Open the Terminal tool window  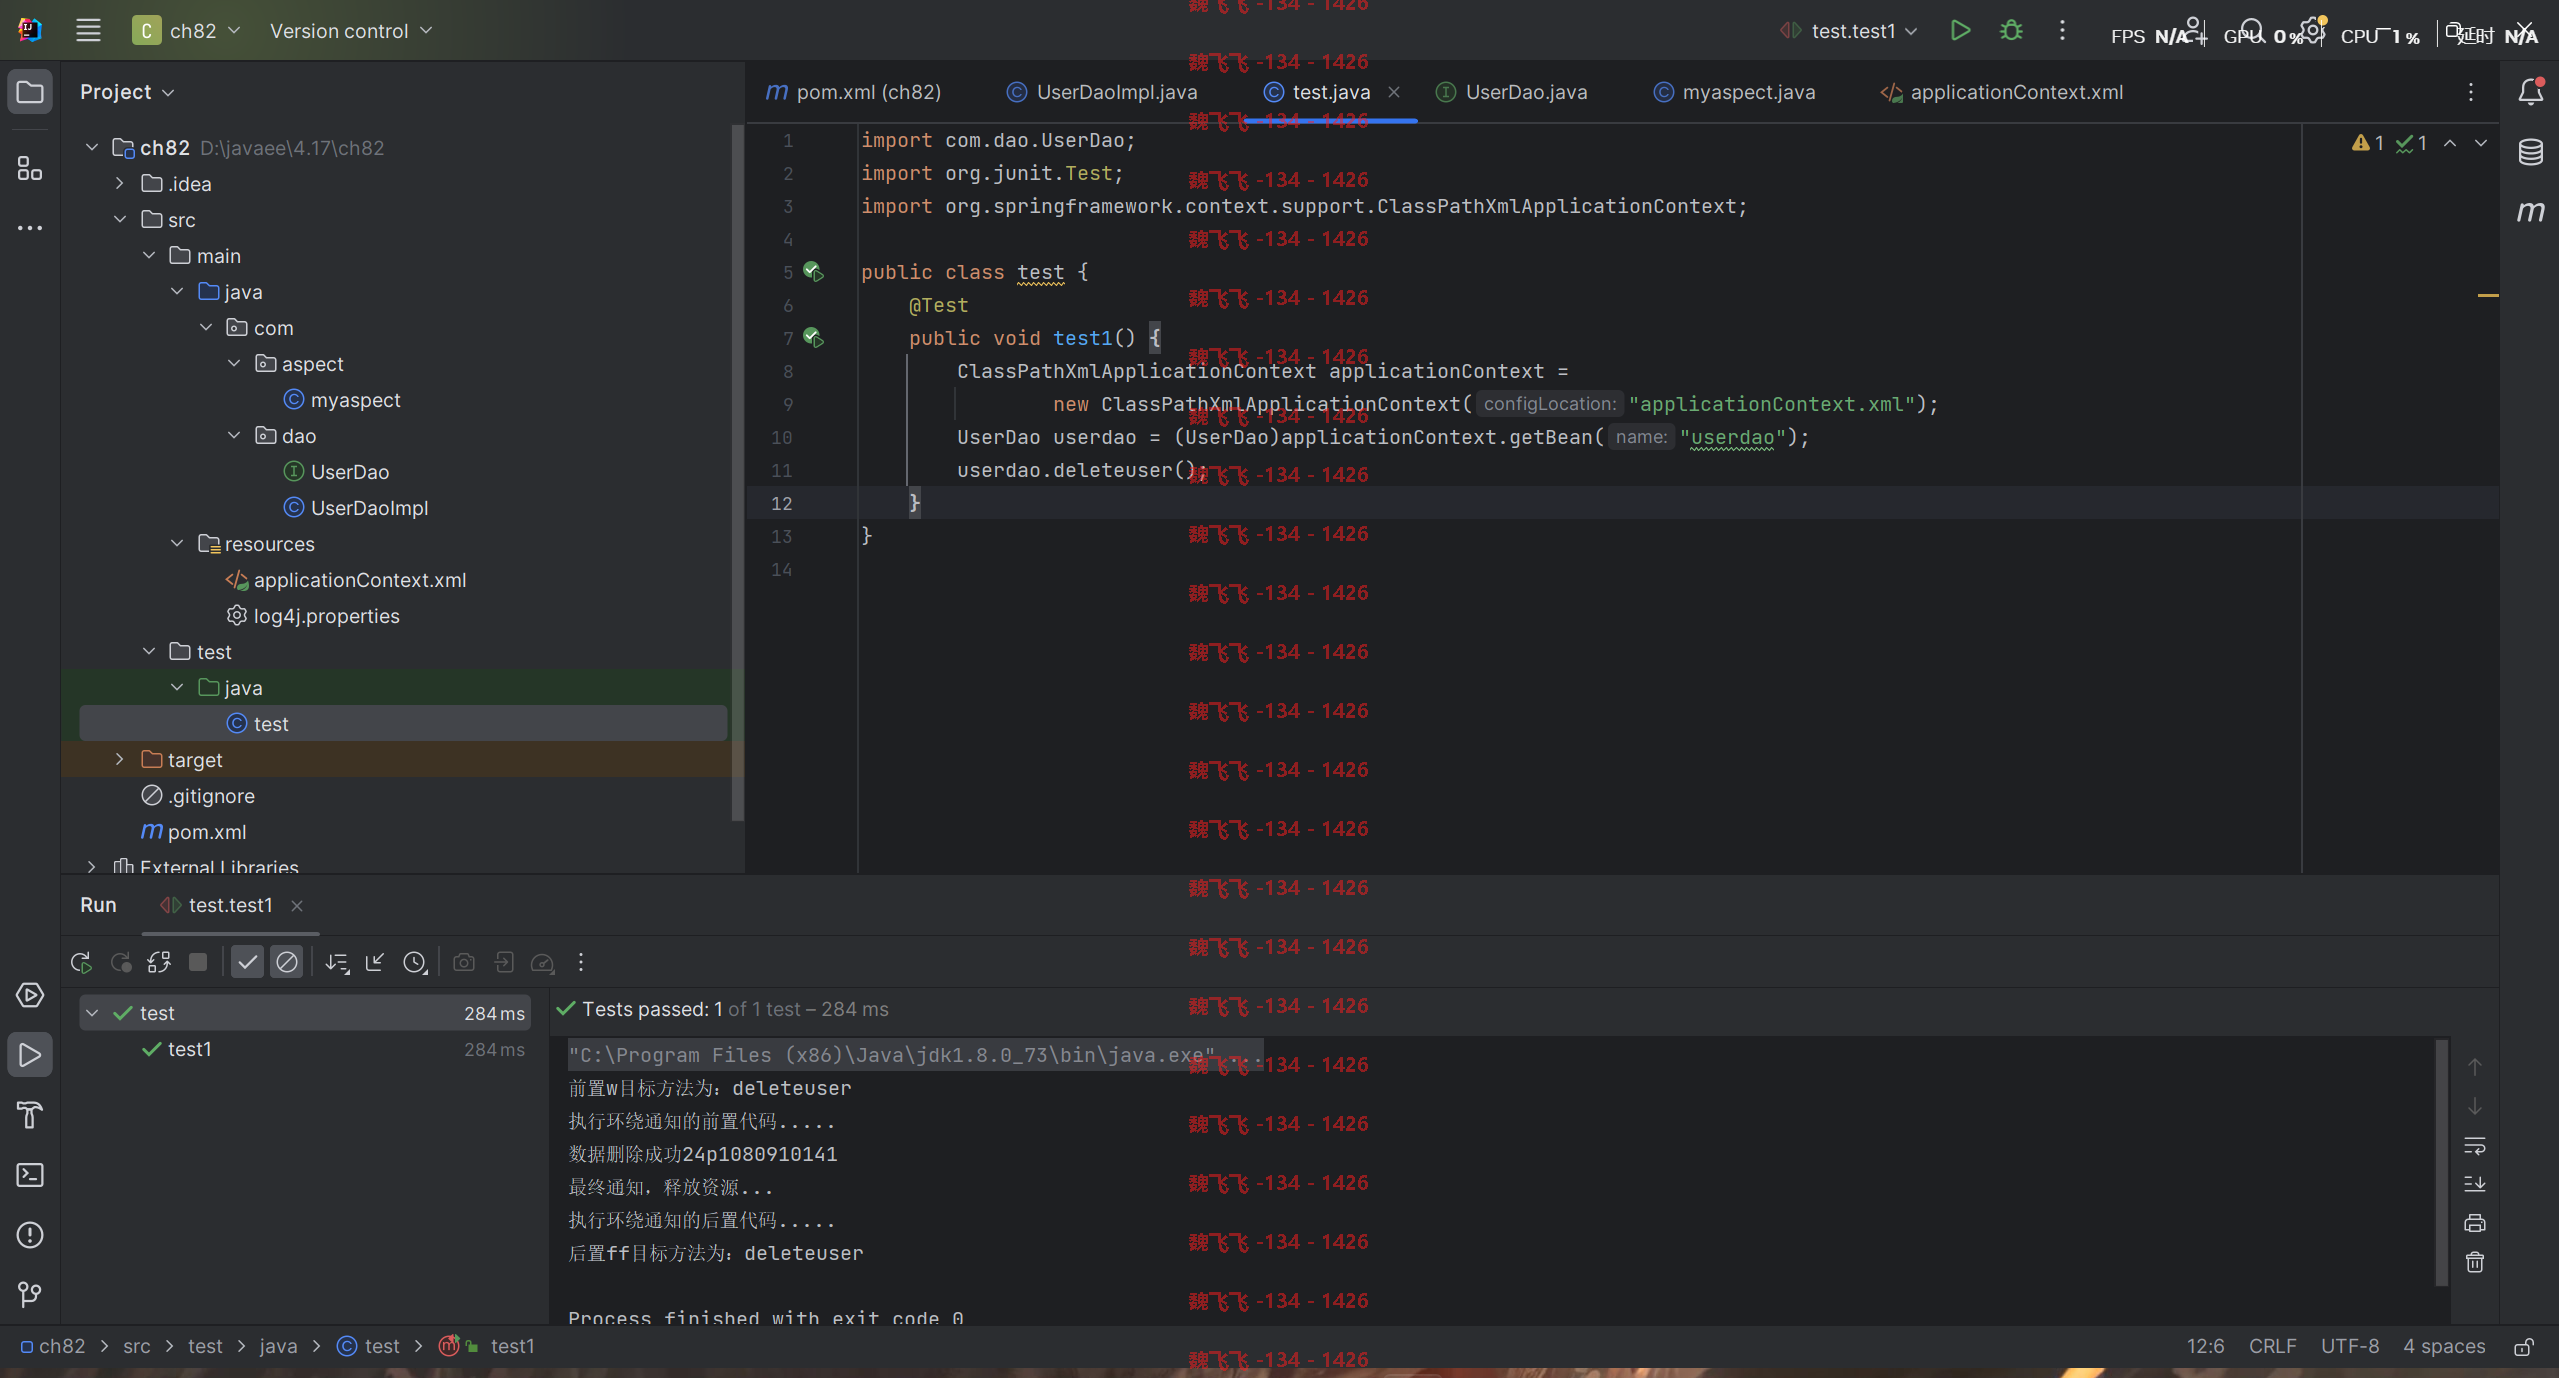30,1175
